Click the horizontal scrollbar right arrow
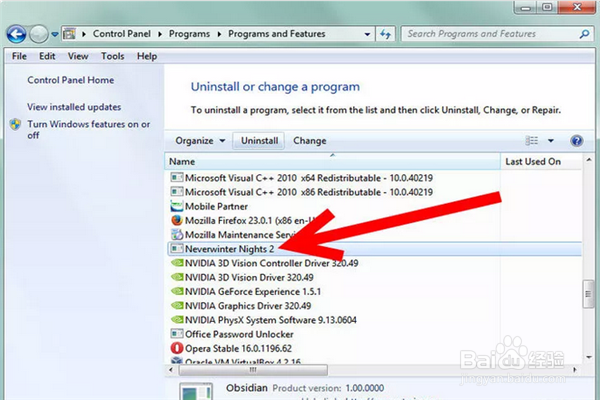The height and width of the screenshot is (400, 600). (x=575, y=370)
